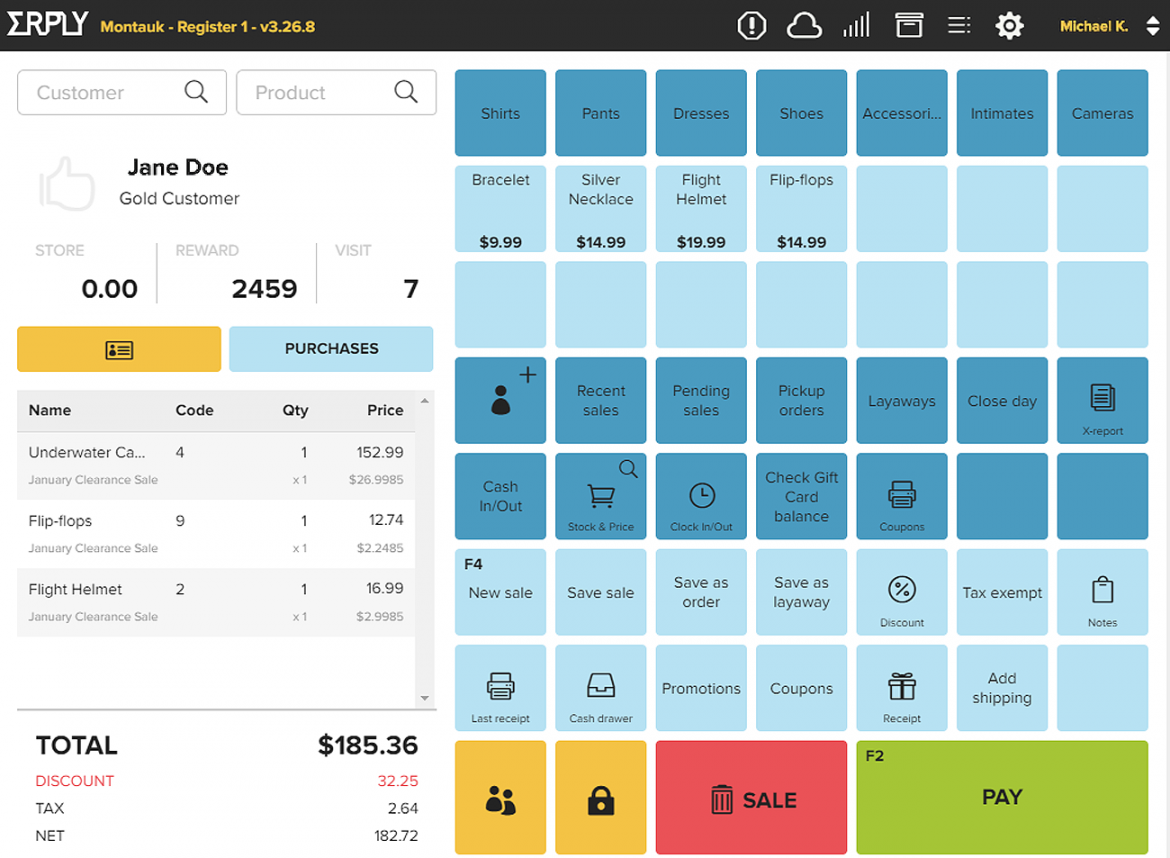
Task: Add a new customer using the person icon
Action: point(500,400)
